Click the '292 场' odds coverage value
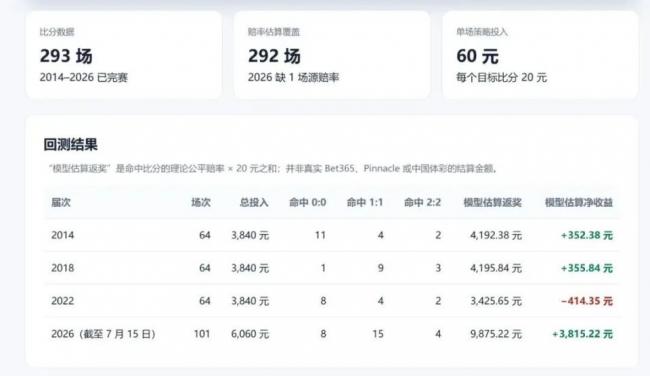Viewport: 650px width, 376px height. [274, 56]
